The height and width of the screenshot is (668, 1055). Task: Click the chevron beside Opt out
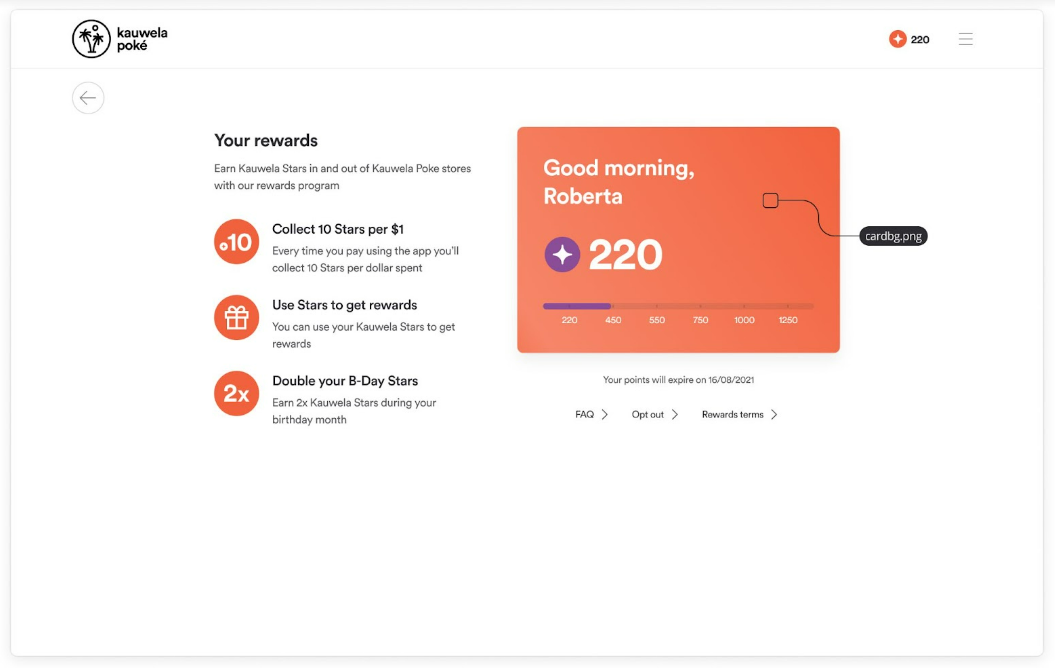(x=675, y=414)
